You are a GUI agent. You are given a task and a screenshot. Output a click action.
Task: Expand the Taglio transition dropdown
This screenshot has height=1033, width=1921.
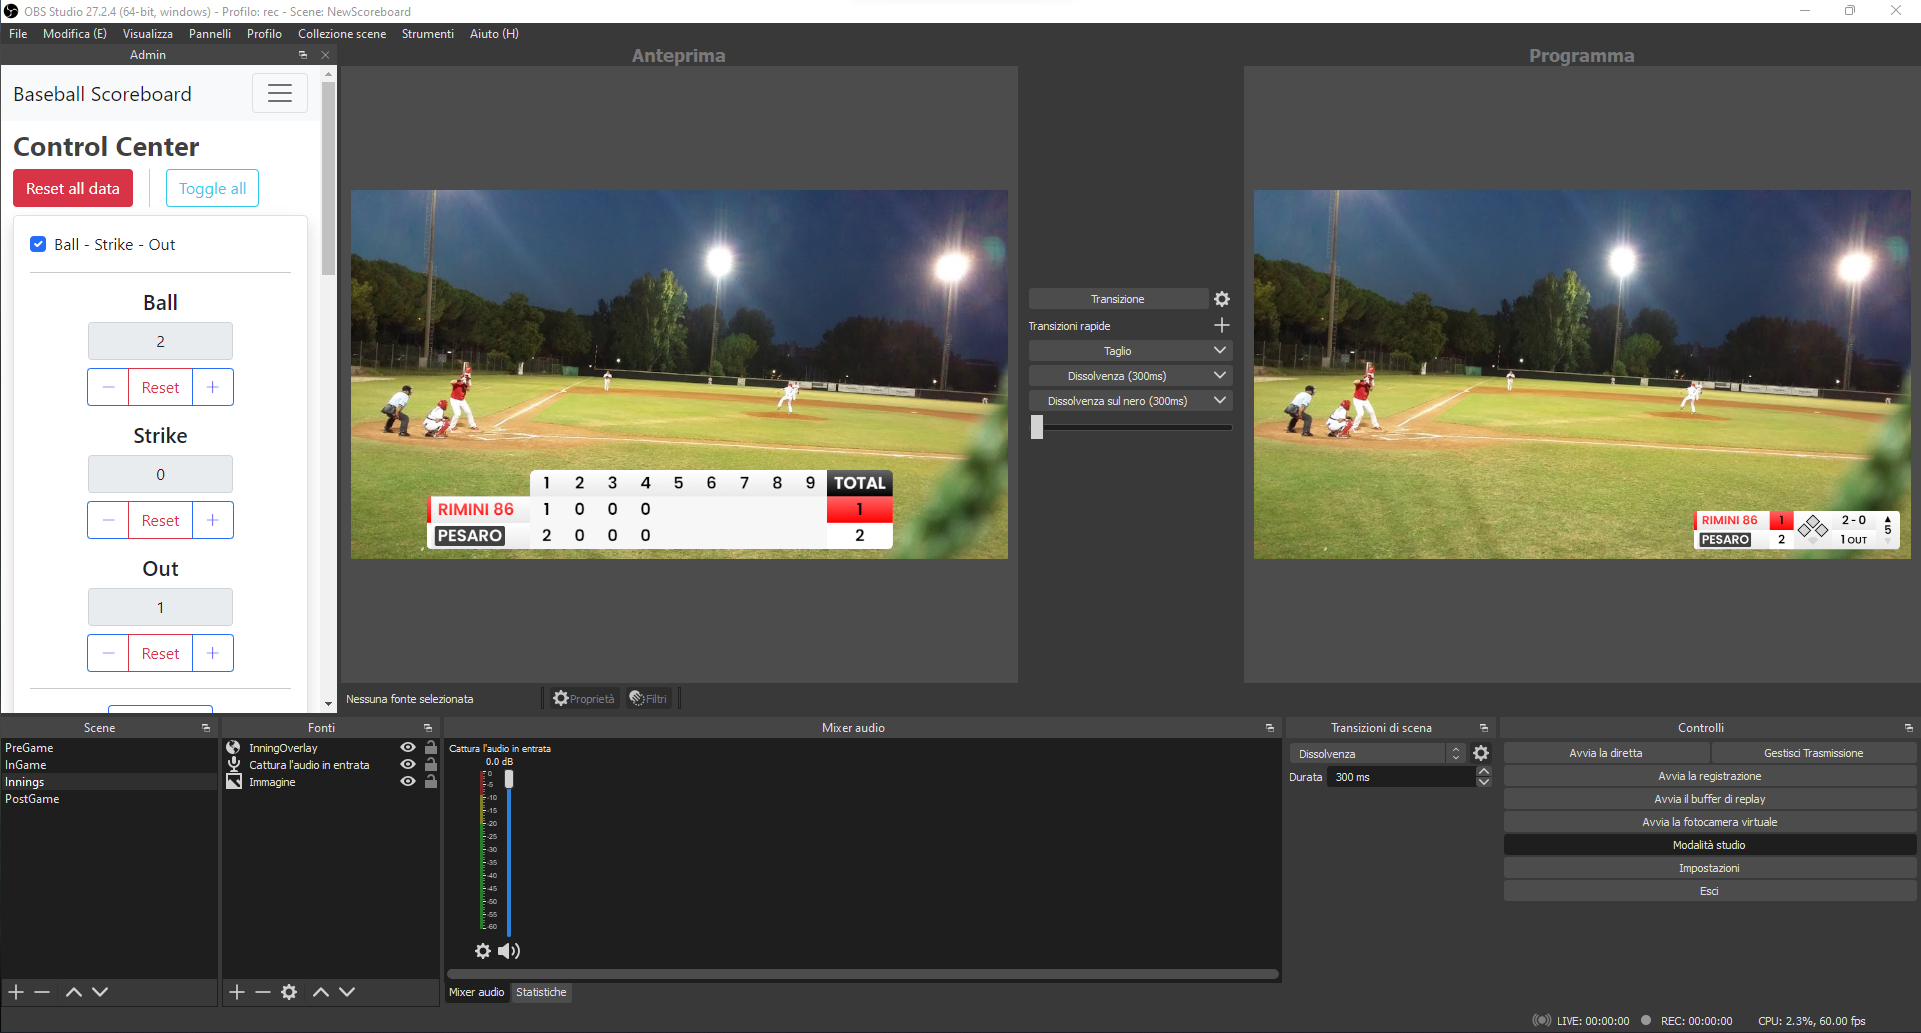(x=1219, y=351)
